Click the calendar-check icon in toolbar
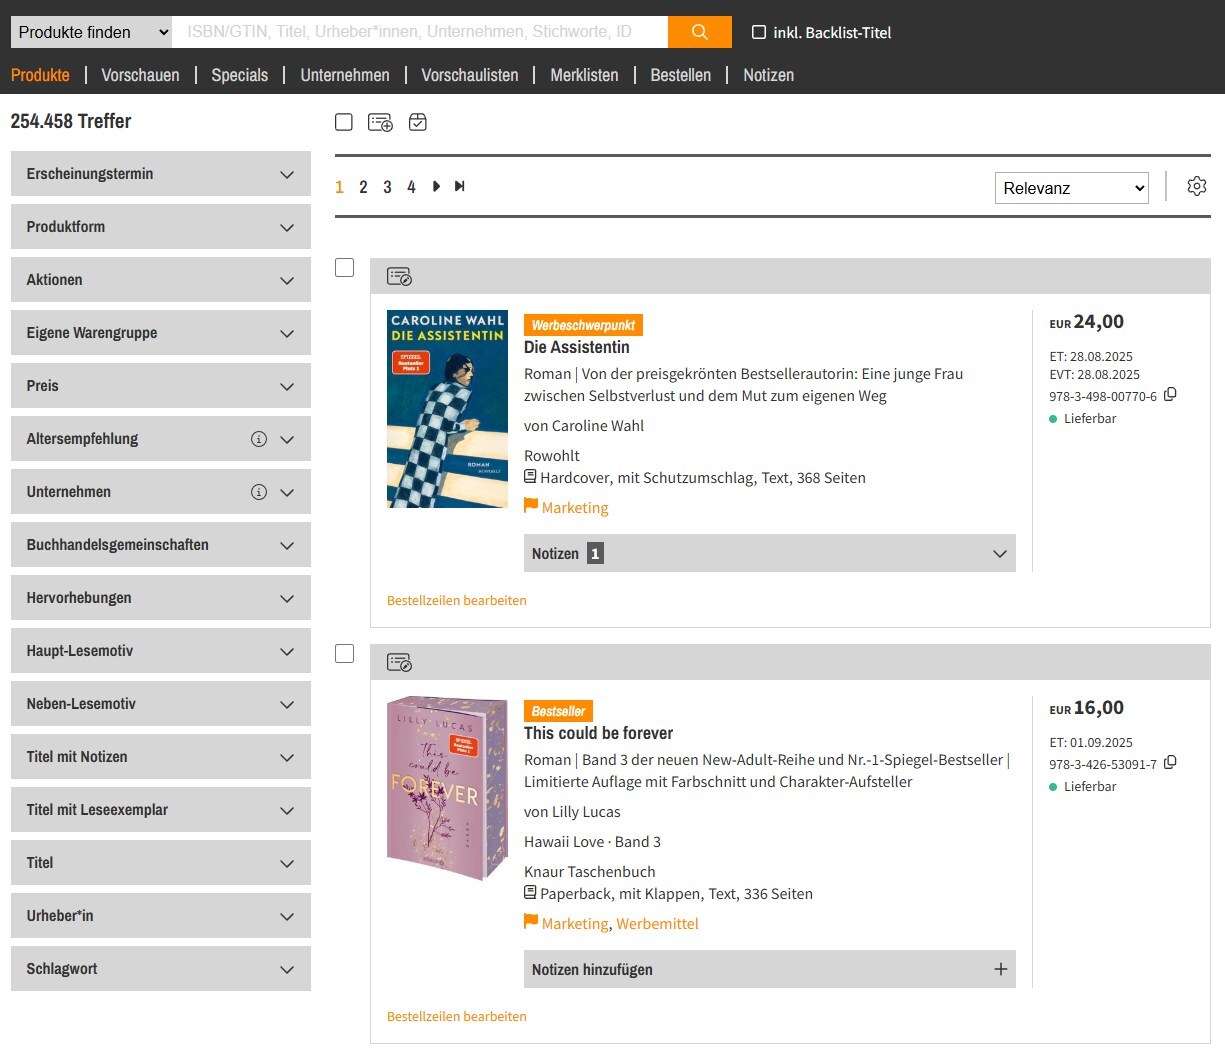The image size is (1225, 1053). click(x=418, y=122)
